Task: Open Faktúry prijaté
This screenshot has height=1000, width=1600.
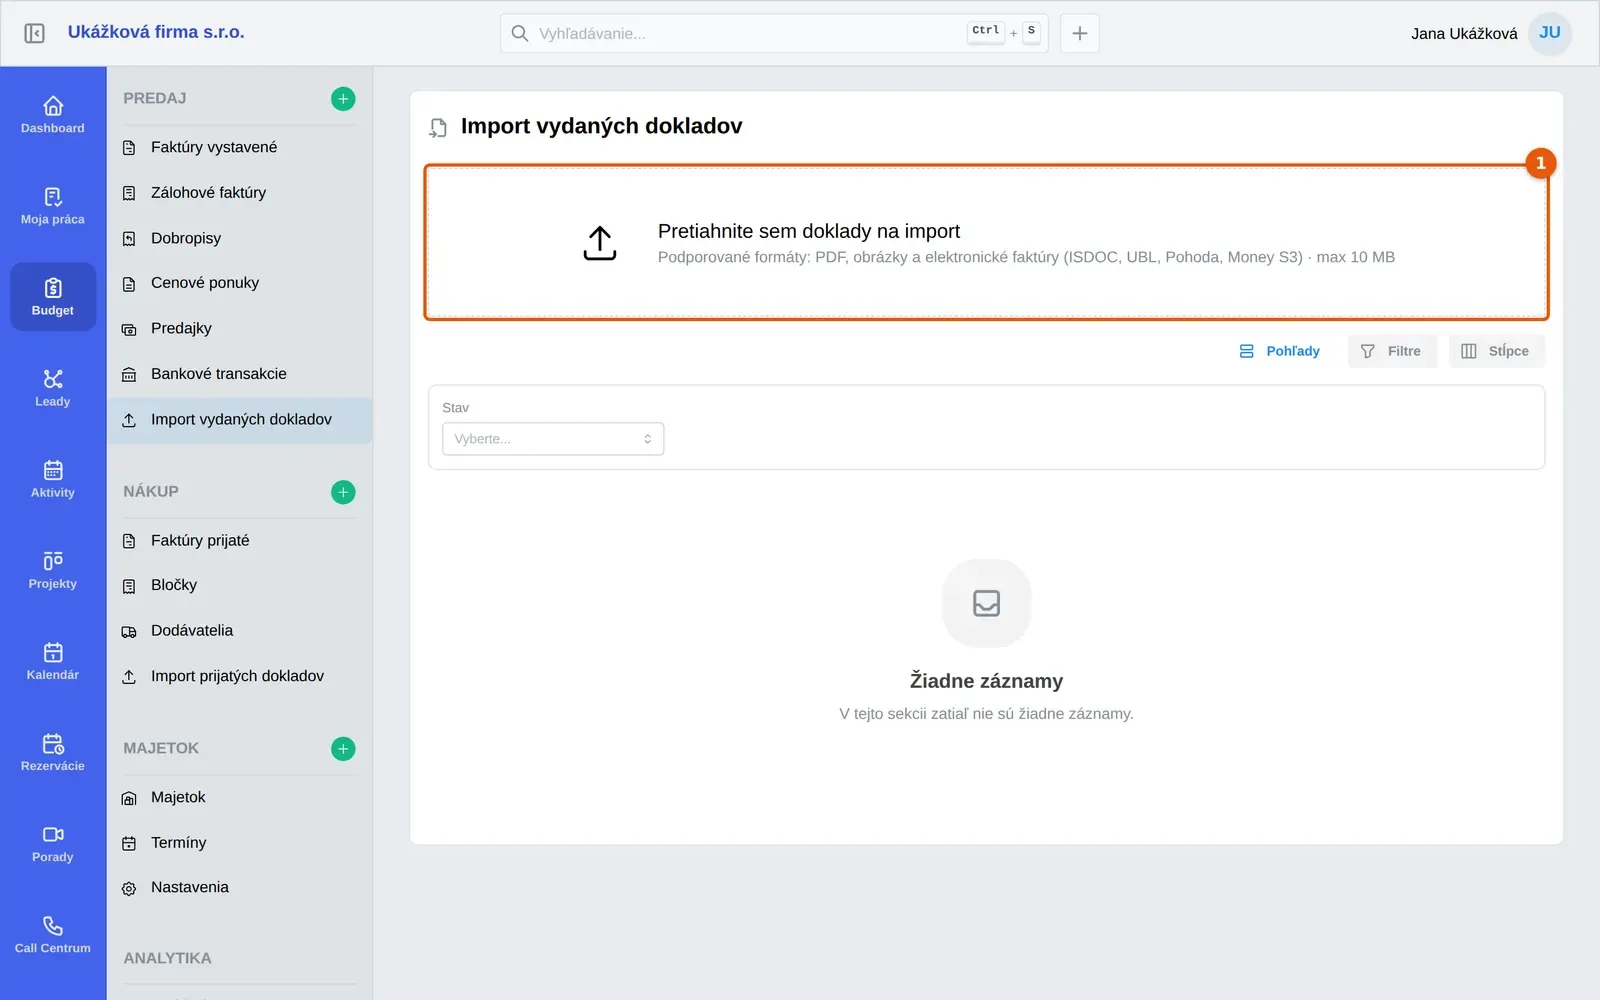Action: pos(240,540)
